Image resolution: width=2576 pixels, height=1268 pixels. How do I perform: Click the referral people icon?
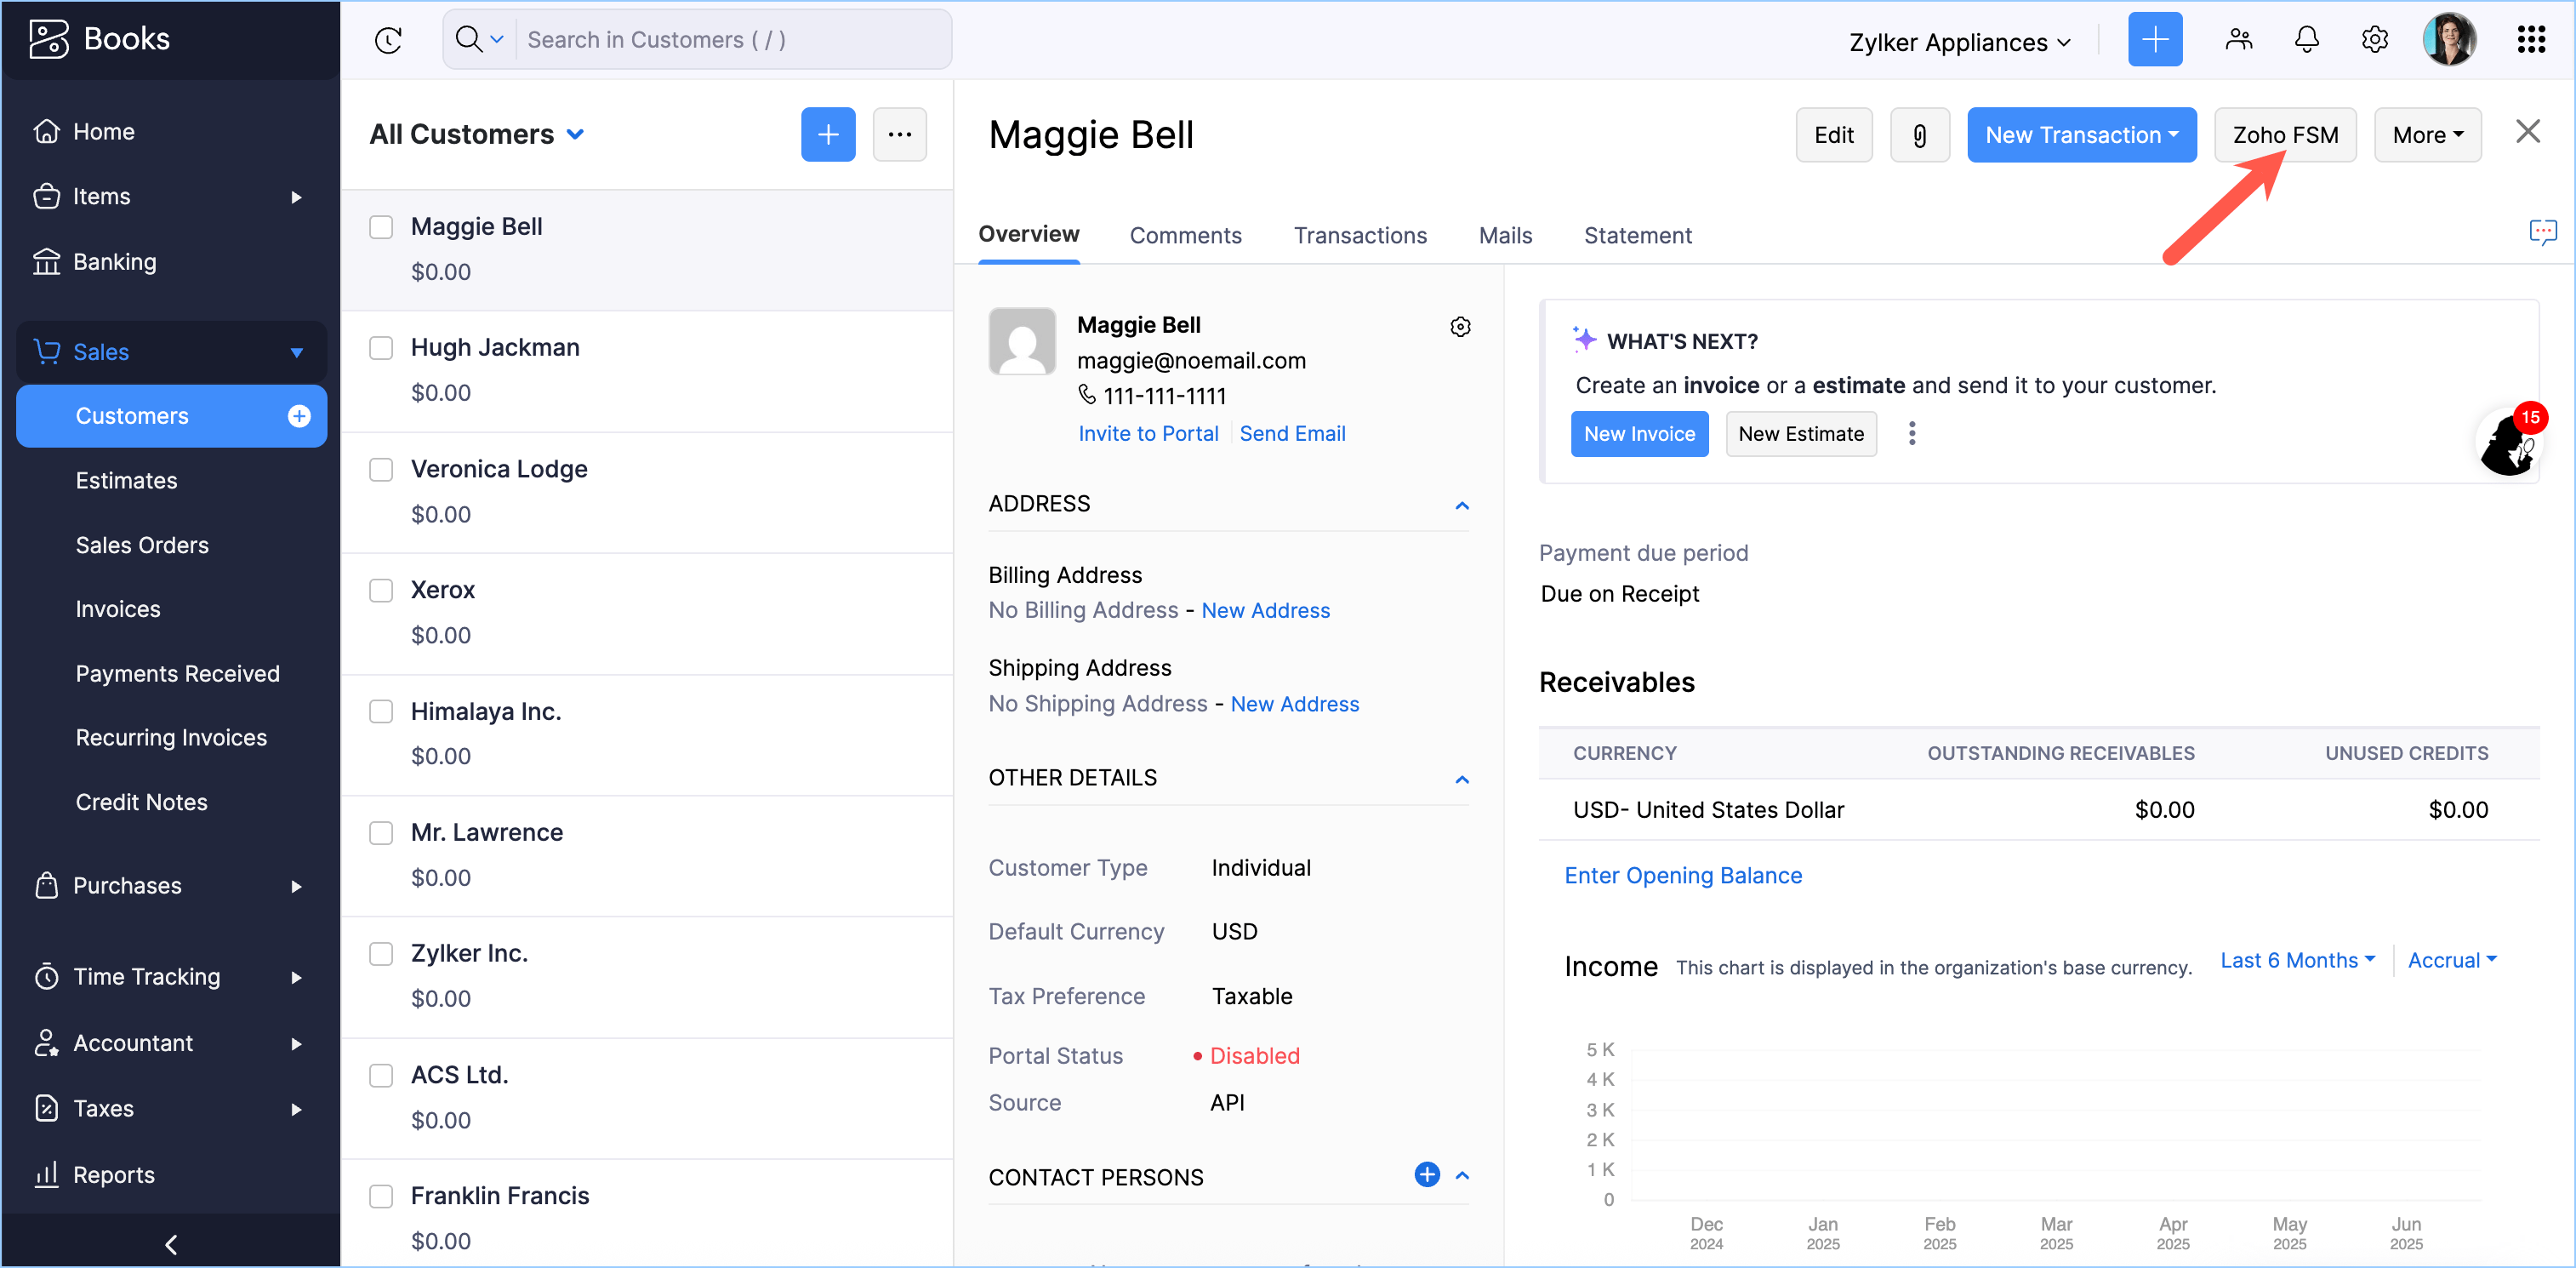pos(2238,40)
